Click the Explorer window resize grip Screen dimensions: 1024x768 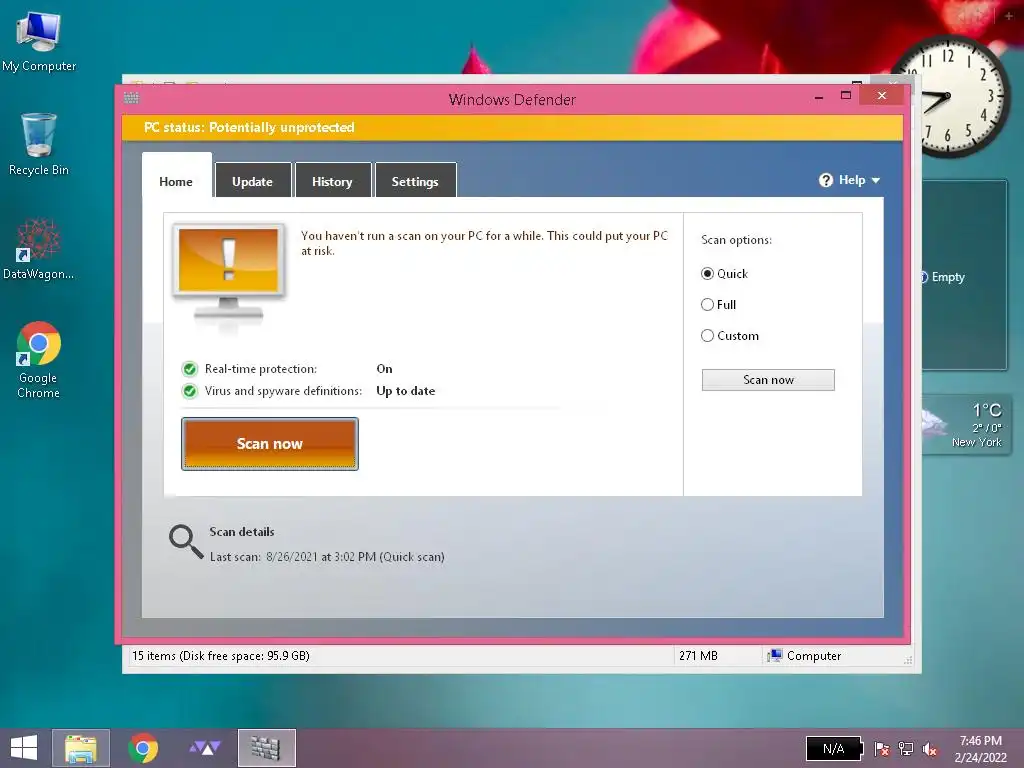pyautogui.click(x=908, y=660)
